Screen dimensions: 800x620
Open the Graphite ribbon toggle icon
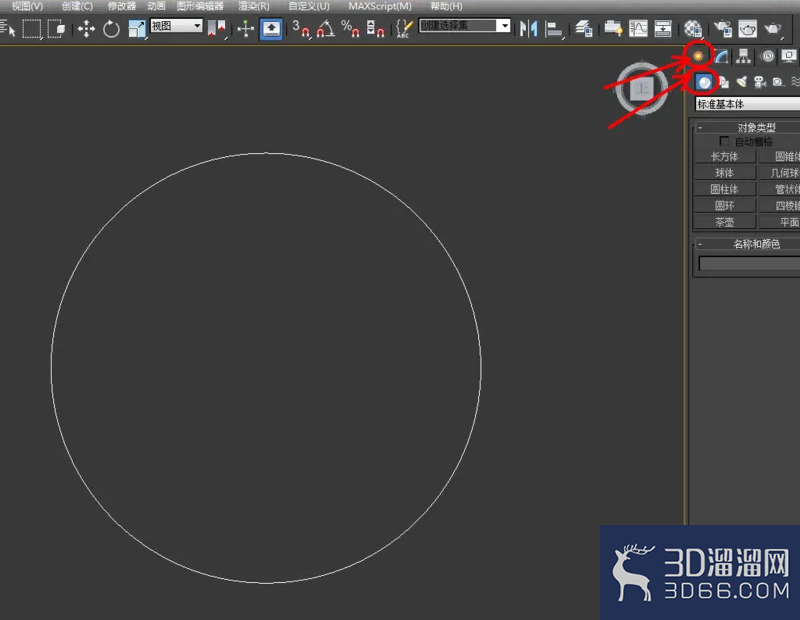613,29
